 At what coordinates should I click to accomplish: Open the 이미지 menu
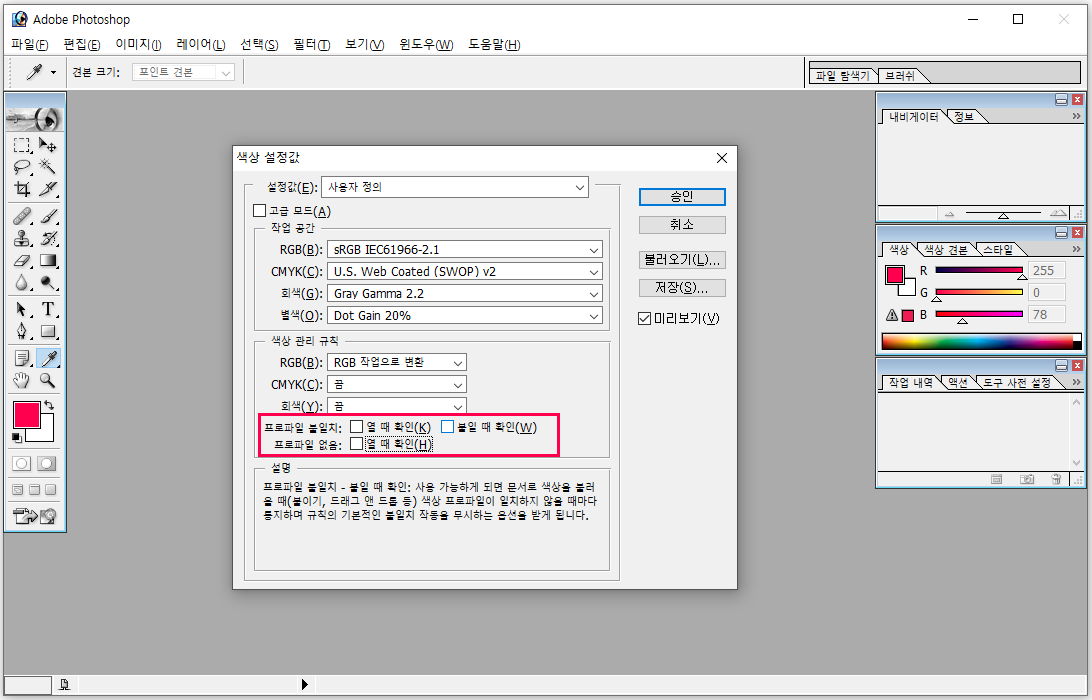[138, 45]
